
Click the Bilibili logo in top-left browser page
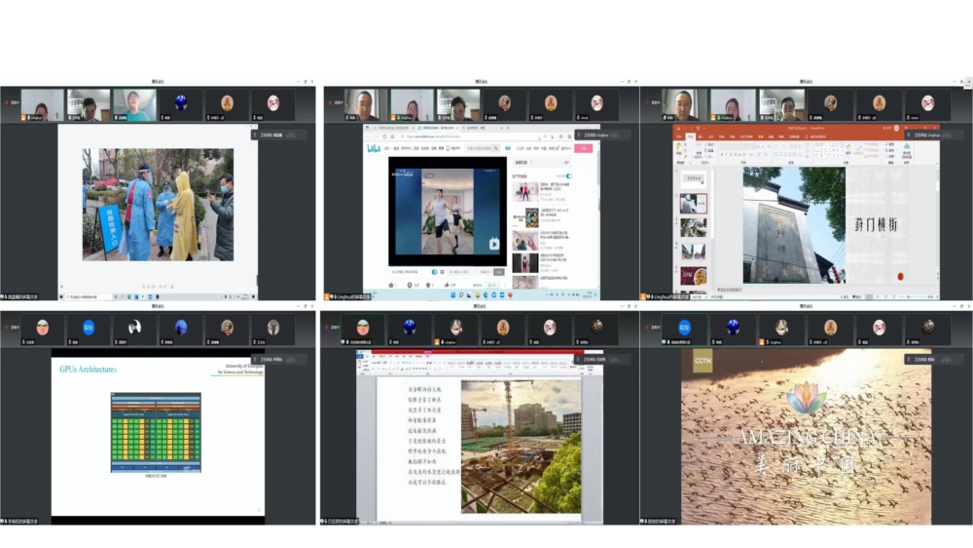click(374, 148)
